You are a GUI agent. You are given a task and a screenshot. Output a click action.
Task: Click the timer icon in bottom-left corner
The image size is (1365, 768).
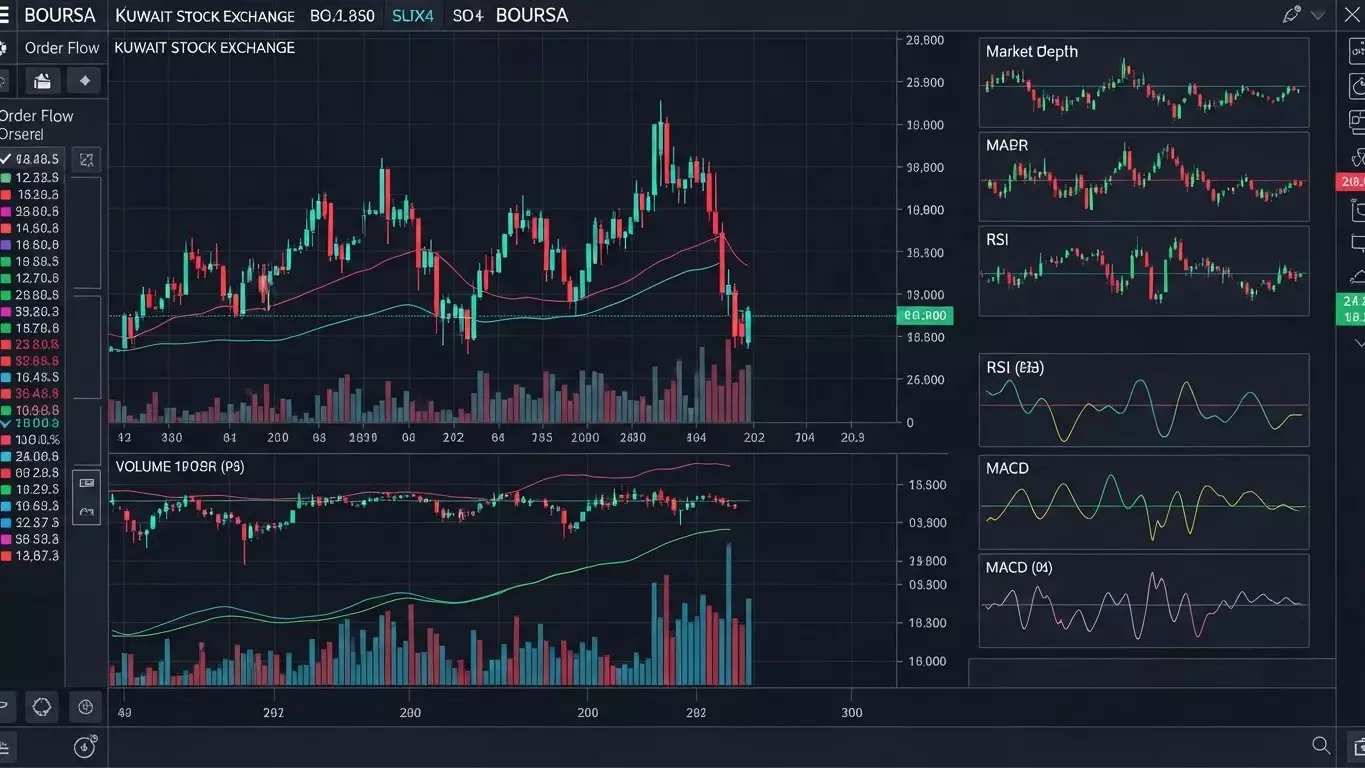tap(86, 746)
